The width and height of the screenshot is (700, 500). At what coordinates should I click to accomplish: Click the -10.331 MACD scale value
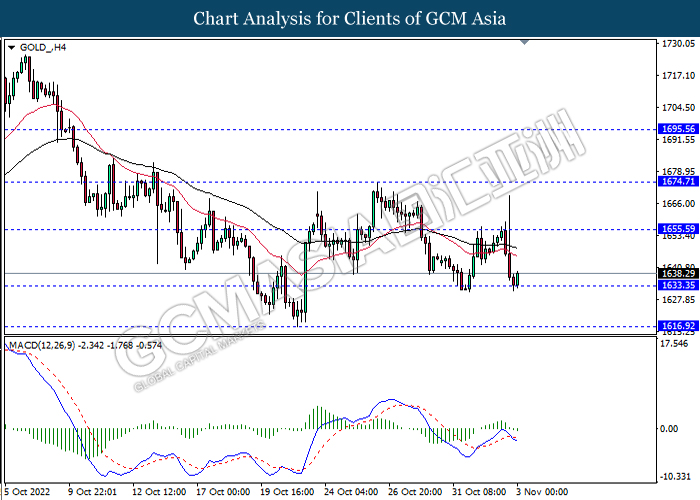(675, 477)
